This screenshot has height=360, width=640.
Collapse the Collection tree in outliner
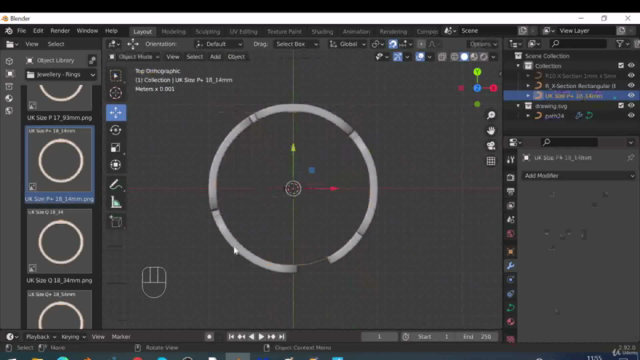518,66
